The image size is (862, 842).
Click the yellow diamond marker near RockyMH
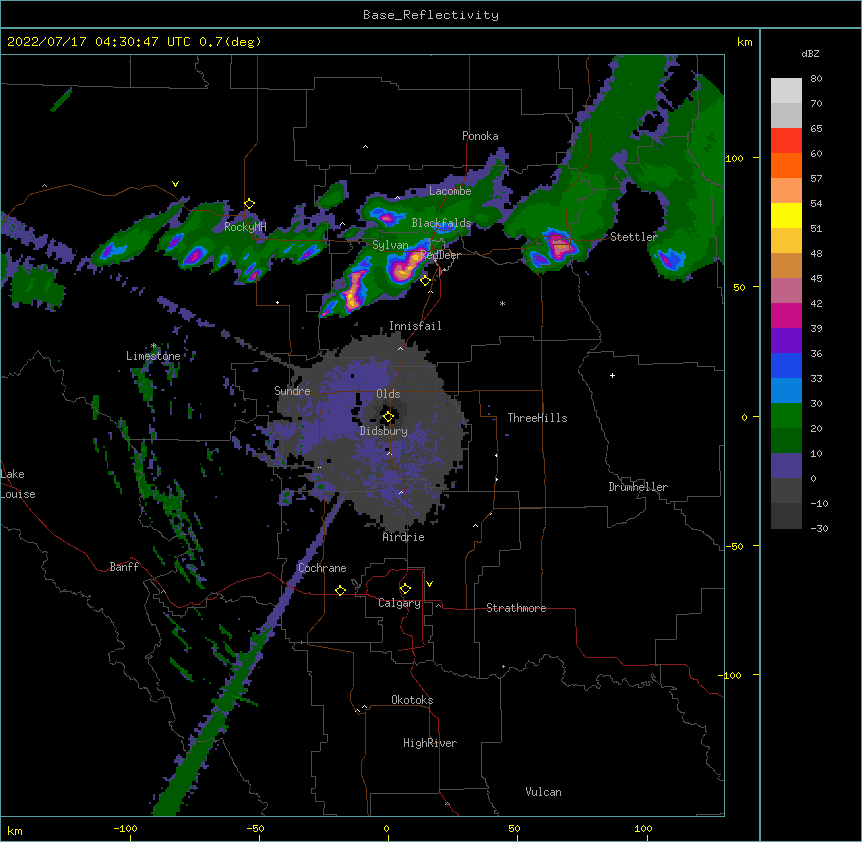(249, 204)
